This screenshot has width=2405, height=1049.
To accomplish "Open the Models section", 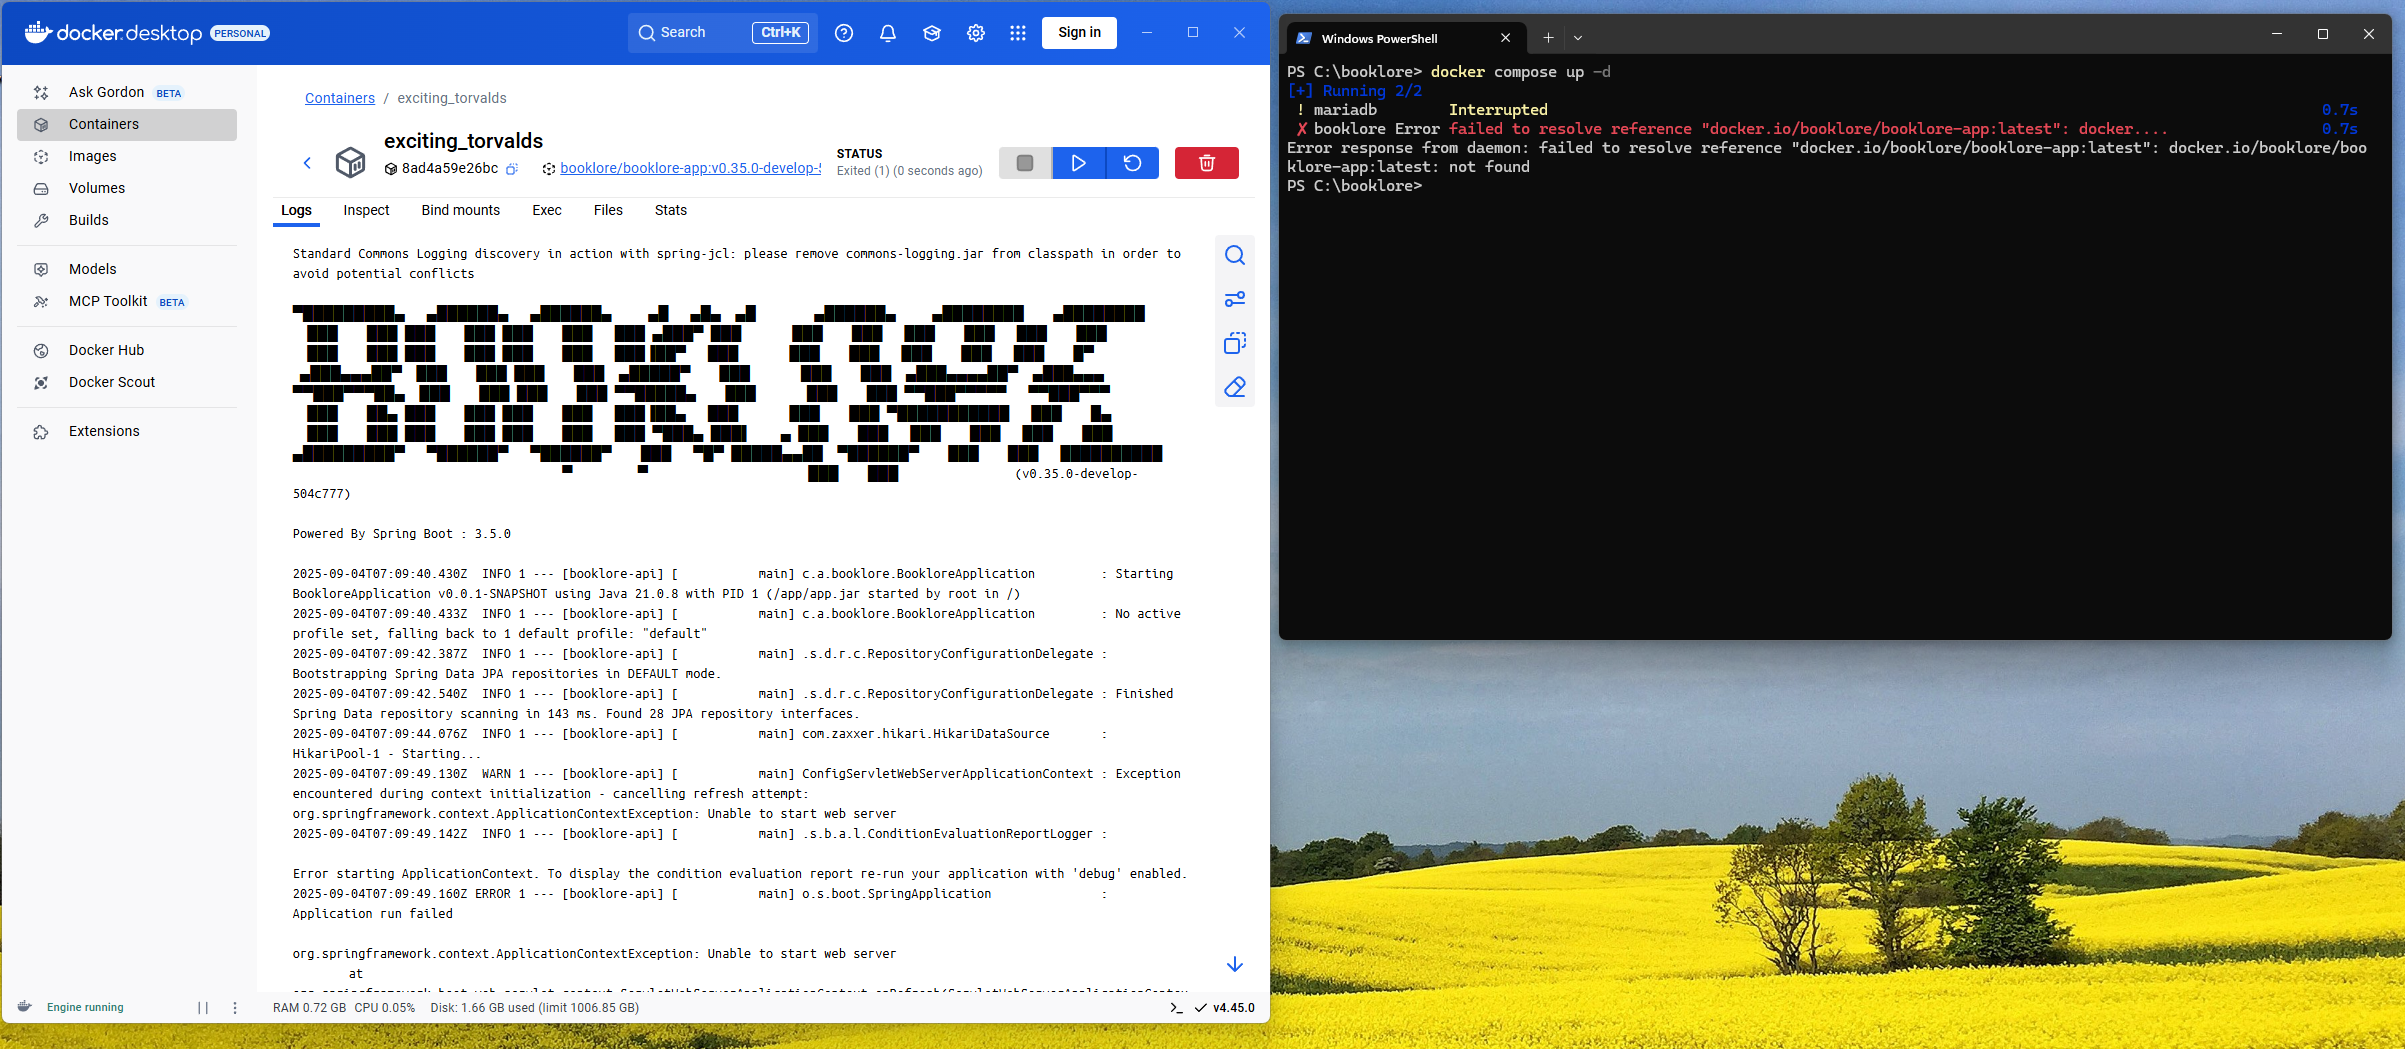I will [127, 269].
